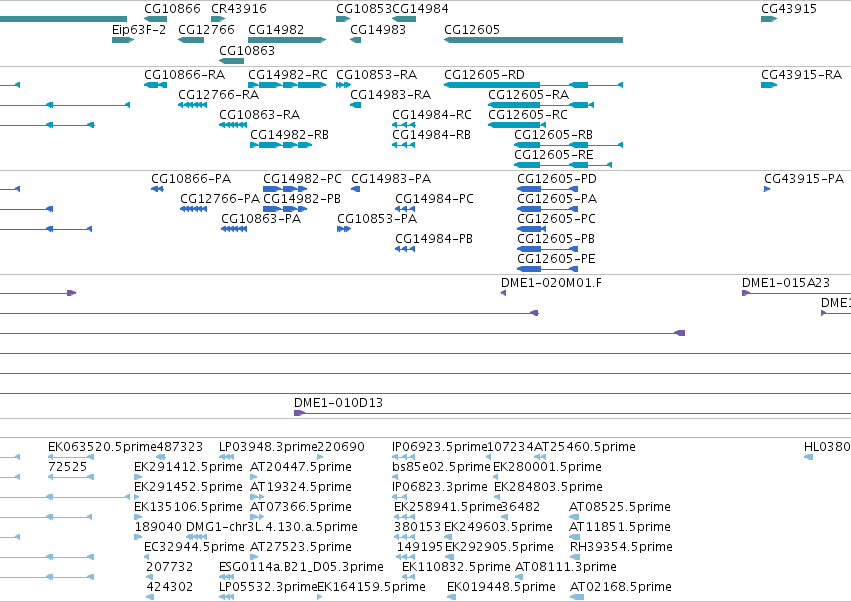Click transcript CG14982-RB
The image size is (851, 602).
tap(289, 135)
